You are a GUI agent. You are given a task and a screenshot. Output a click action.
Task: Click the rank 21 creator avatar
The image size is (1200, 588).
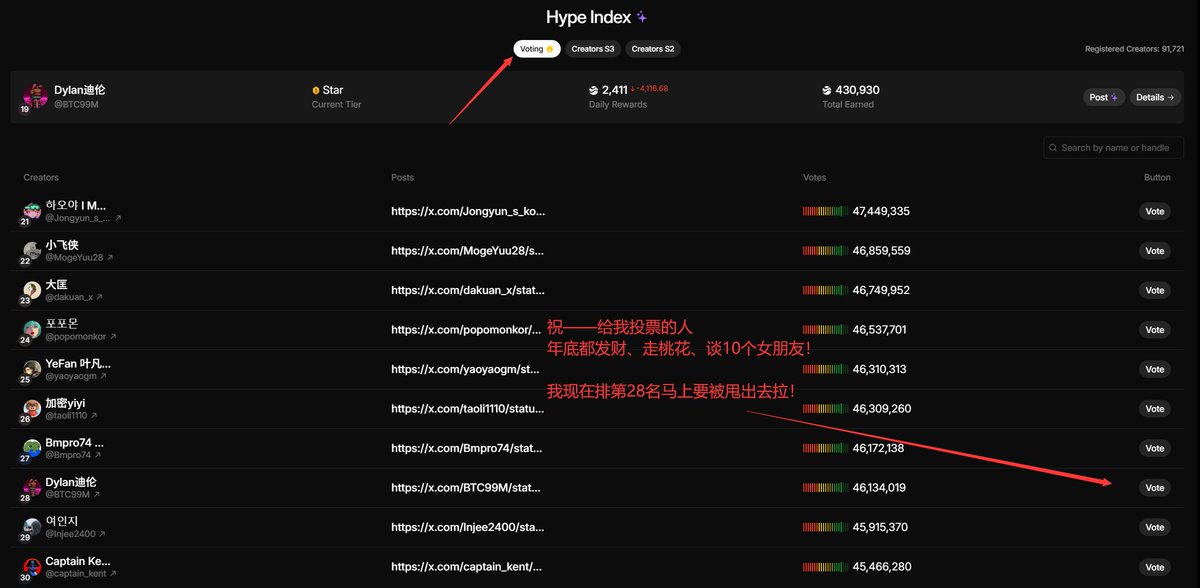pyautogui.click(x=32, y=211)
